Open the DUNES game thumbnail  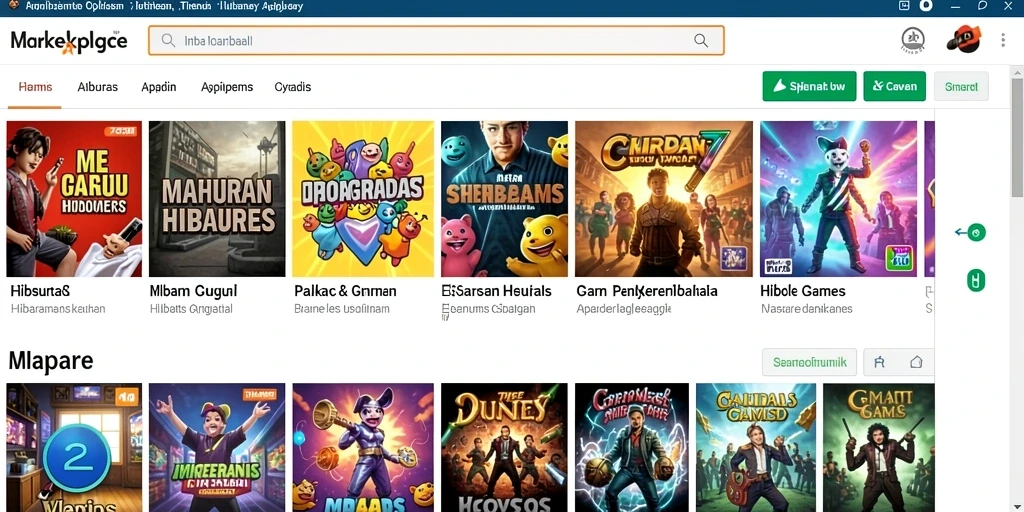pyautogui.click(x=504, y=447)
